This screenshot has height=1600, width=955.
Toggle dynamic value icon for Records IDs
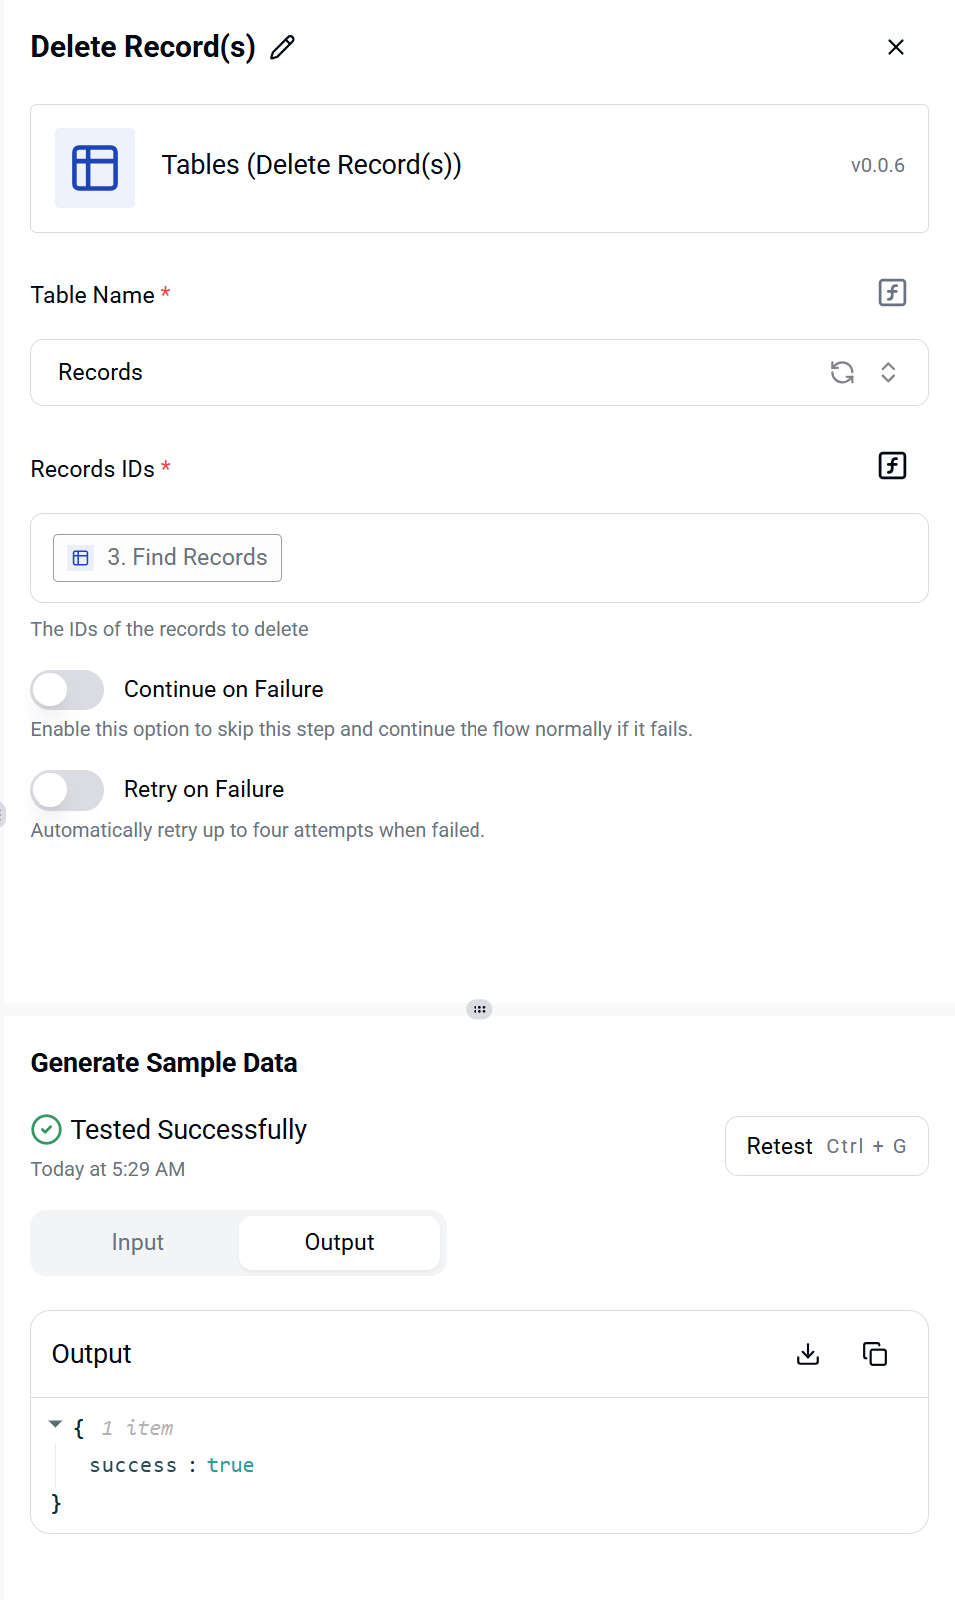click(892, 466)
